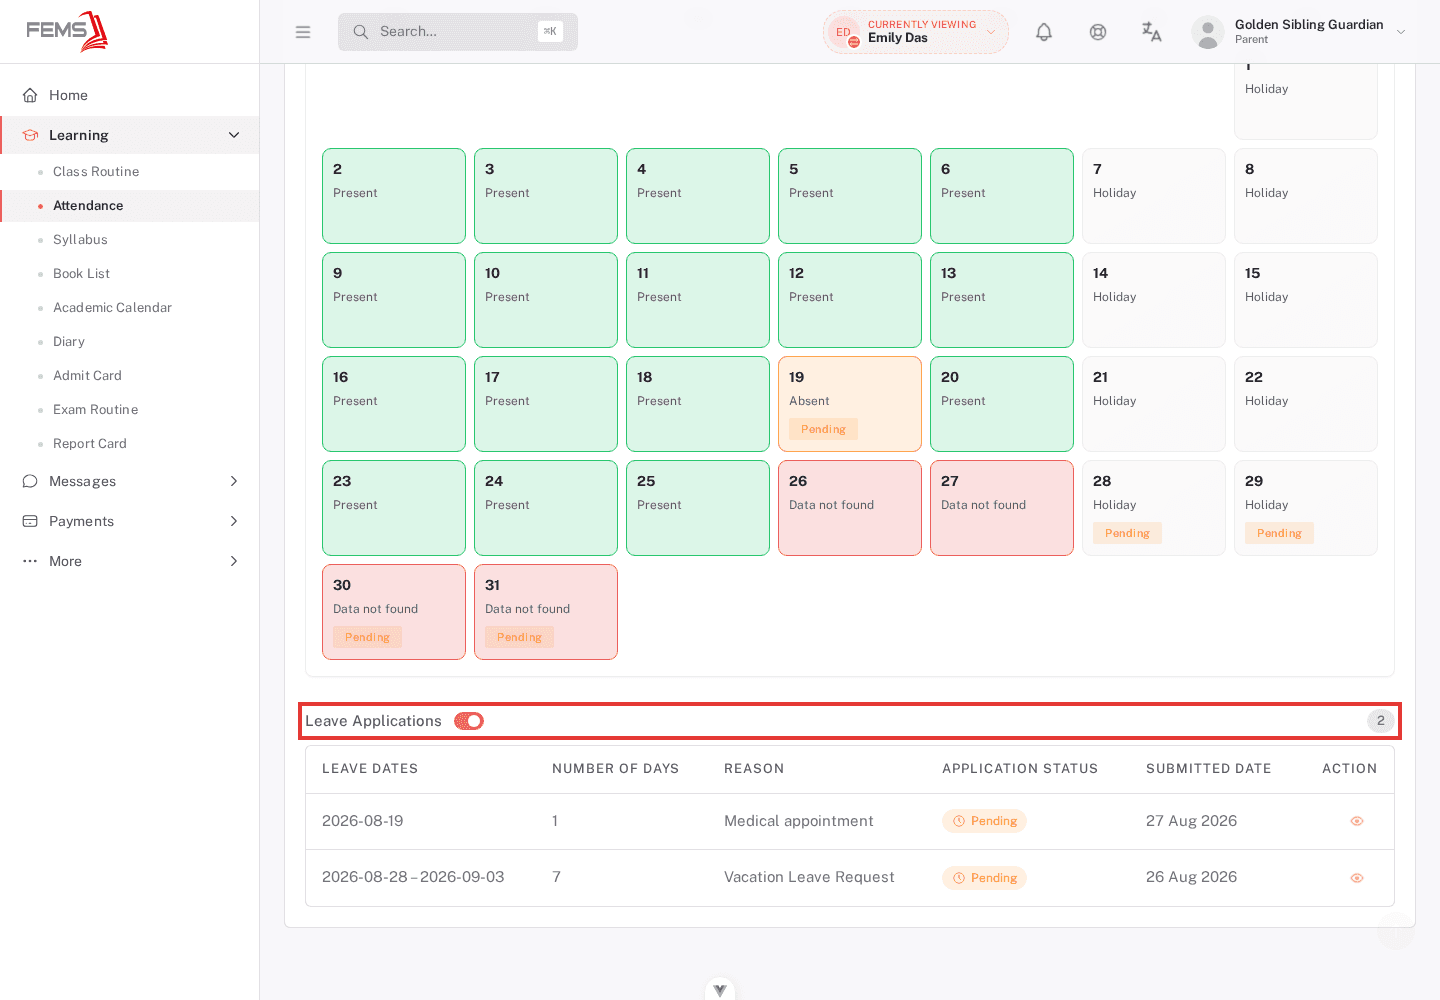This screenshot has width=1440, height=1000.
Task: Select day 26 Data not found cell
Action: 850,508
